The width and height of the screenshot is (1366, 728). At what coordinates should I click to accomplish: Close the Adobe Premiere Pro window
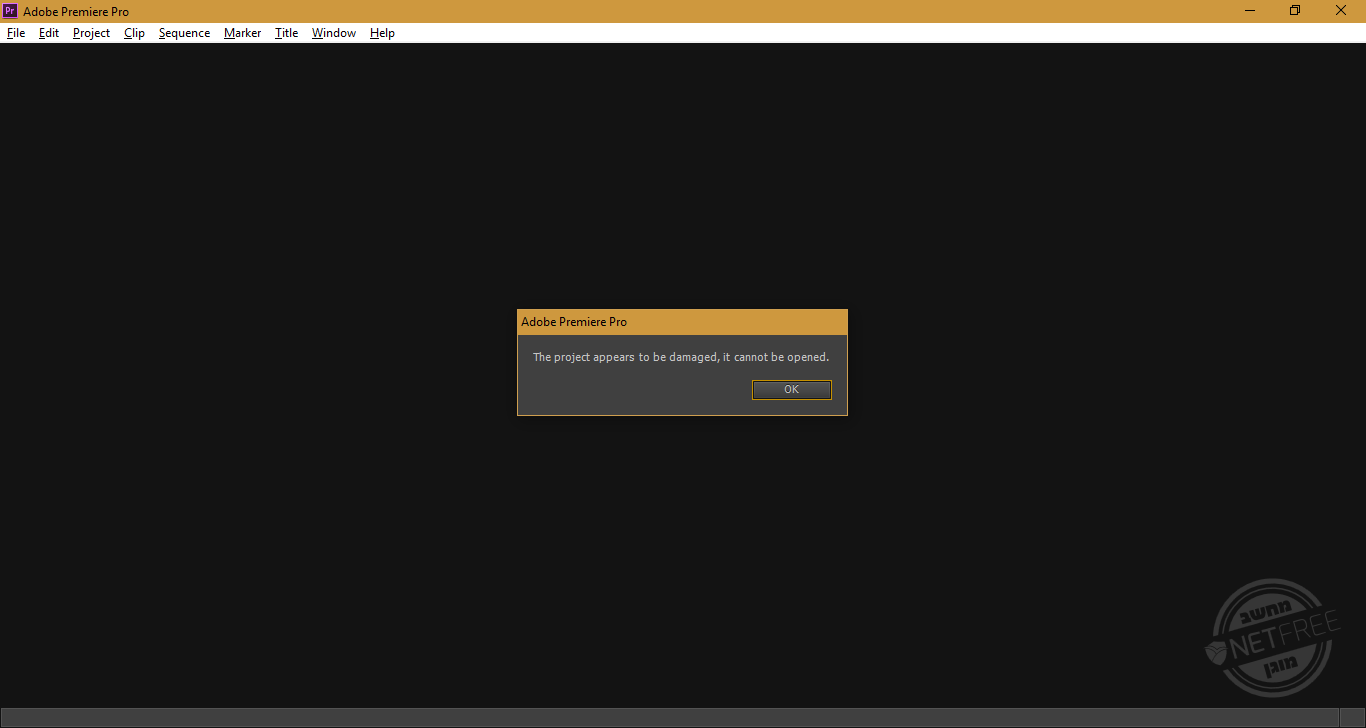point(1341,11)
